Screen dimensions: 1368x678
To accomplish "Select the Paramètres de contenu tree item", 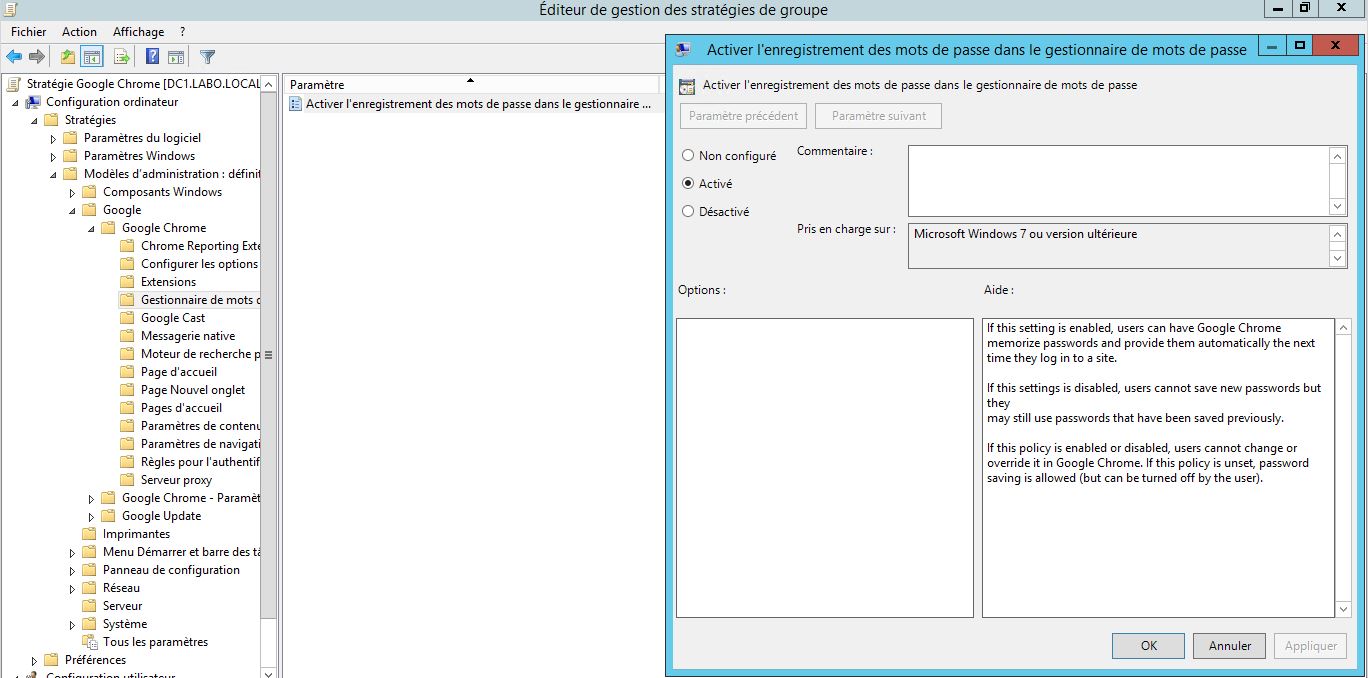I will point(200,426).
